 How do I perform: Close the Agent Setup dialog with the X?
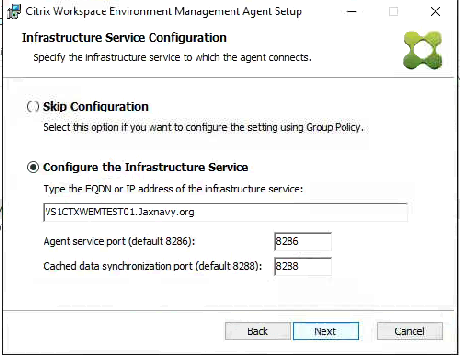[x=435, y=12]
